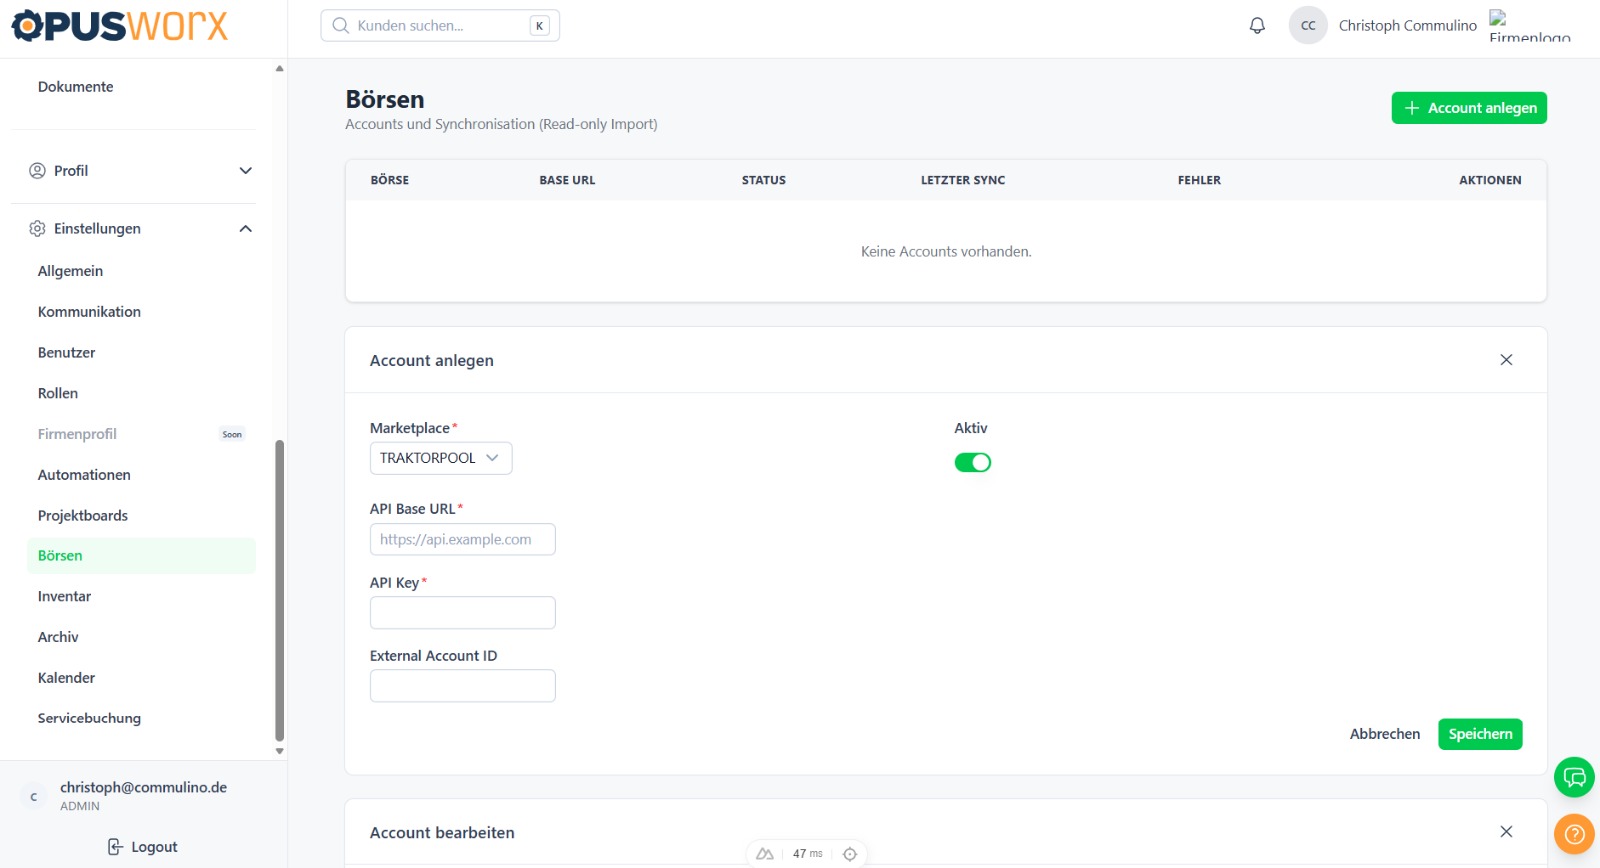Close the Account anlegen panel

click(1506, 360)
